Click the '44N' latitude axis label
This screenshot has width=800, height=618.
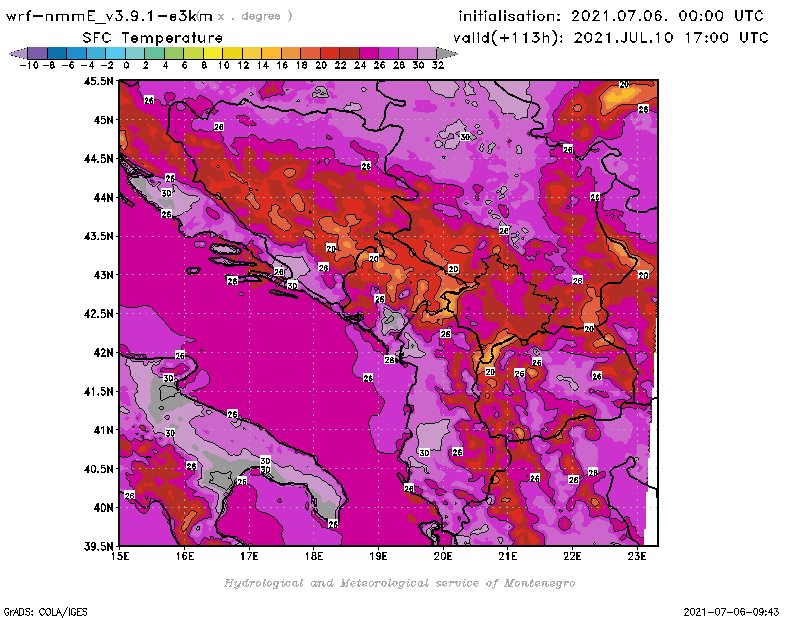[x=103, y=197]
